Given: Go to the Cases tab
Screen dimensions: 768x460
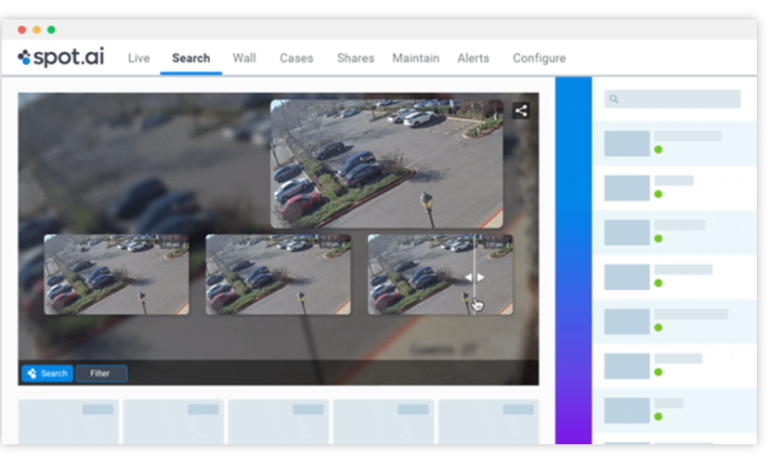Looking at the screenshot, I should point(296,58).
